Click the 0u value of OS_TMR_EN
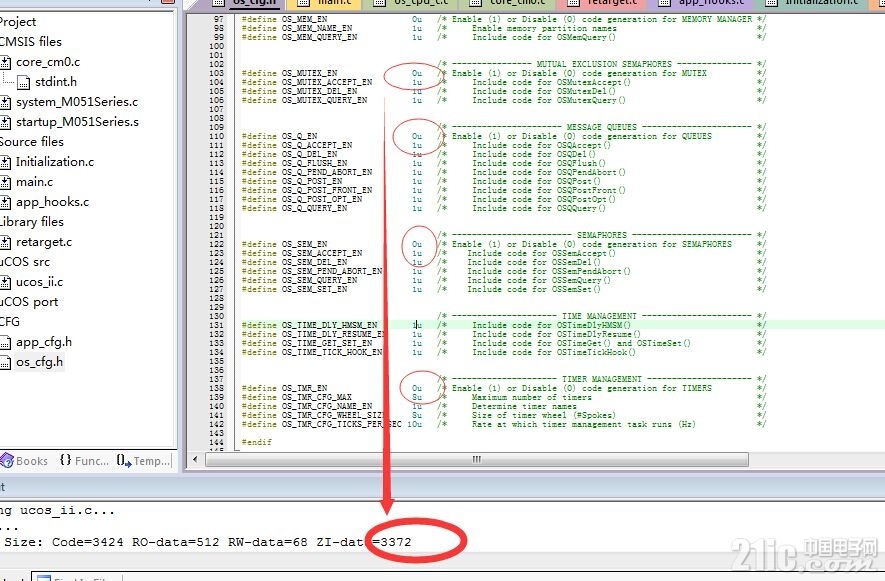This screenshot has height=581, width=885. [x=417, y=388]
